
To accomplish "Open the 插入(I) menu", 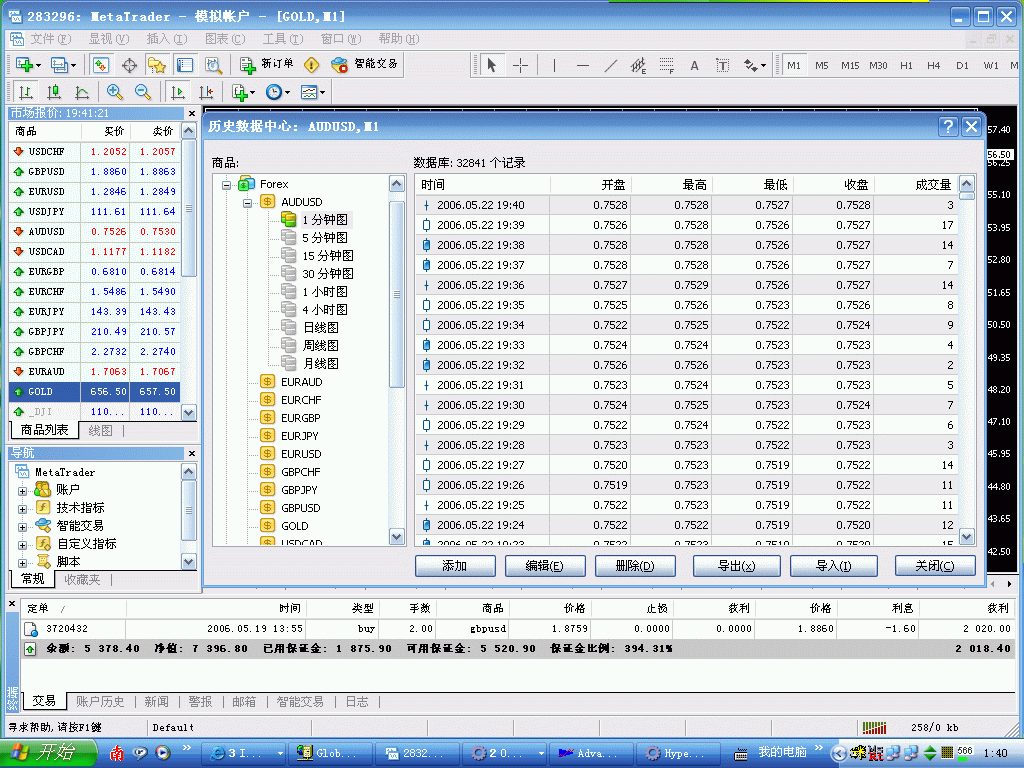I will 167,39.
